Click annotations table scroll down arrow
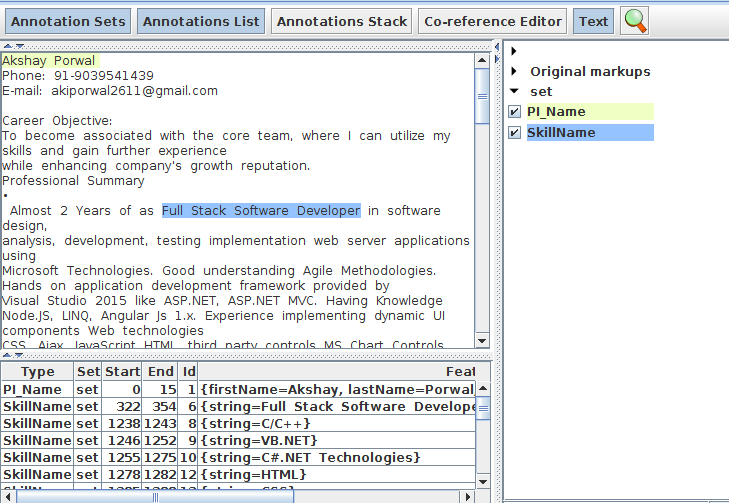Image resolution: width=729 pixels, height=503 pixels. coord(482,480)
